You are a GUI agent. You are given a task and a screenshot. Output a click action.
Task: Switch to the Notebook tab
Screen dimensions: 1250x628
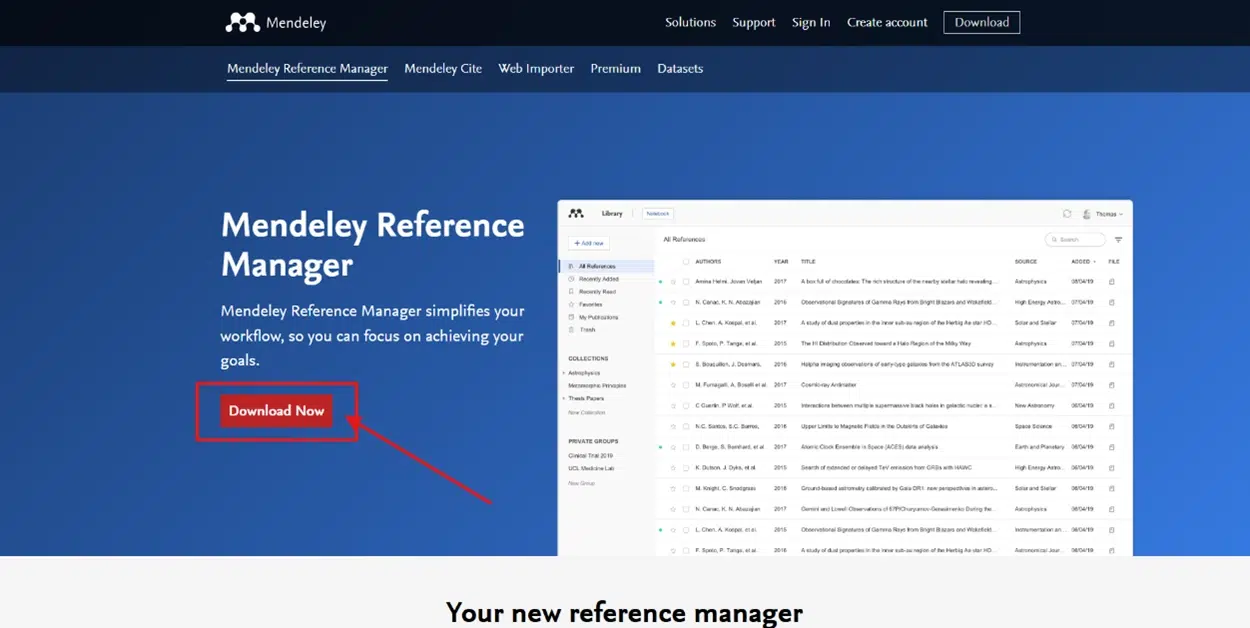(x=659, y=214)
